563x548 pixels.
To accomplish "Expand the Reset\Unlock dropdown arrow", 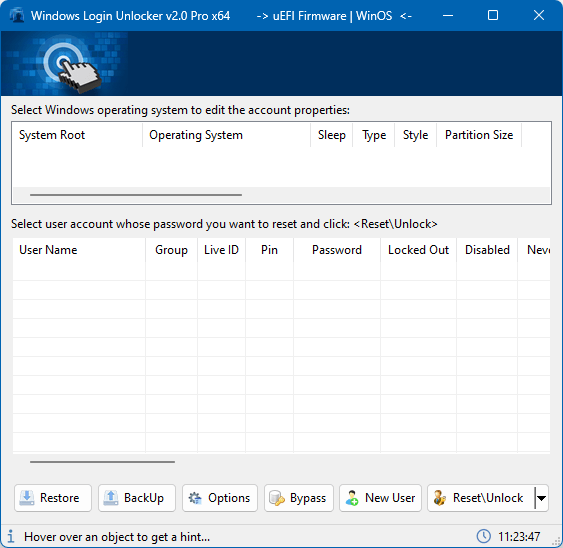I will (x=541, y=498).
